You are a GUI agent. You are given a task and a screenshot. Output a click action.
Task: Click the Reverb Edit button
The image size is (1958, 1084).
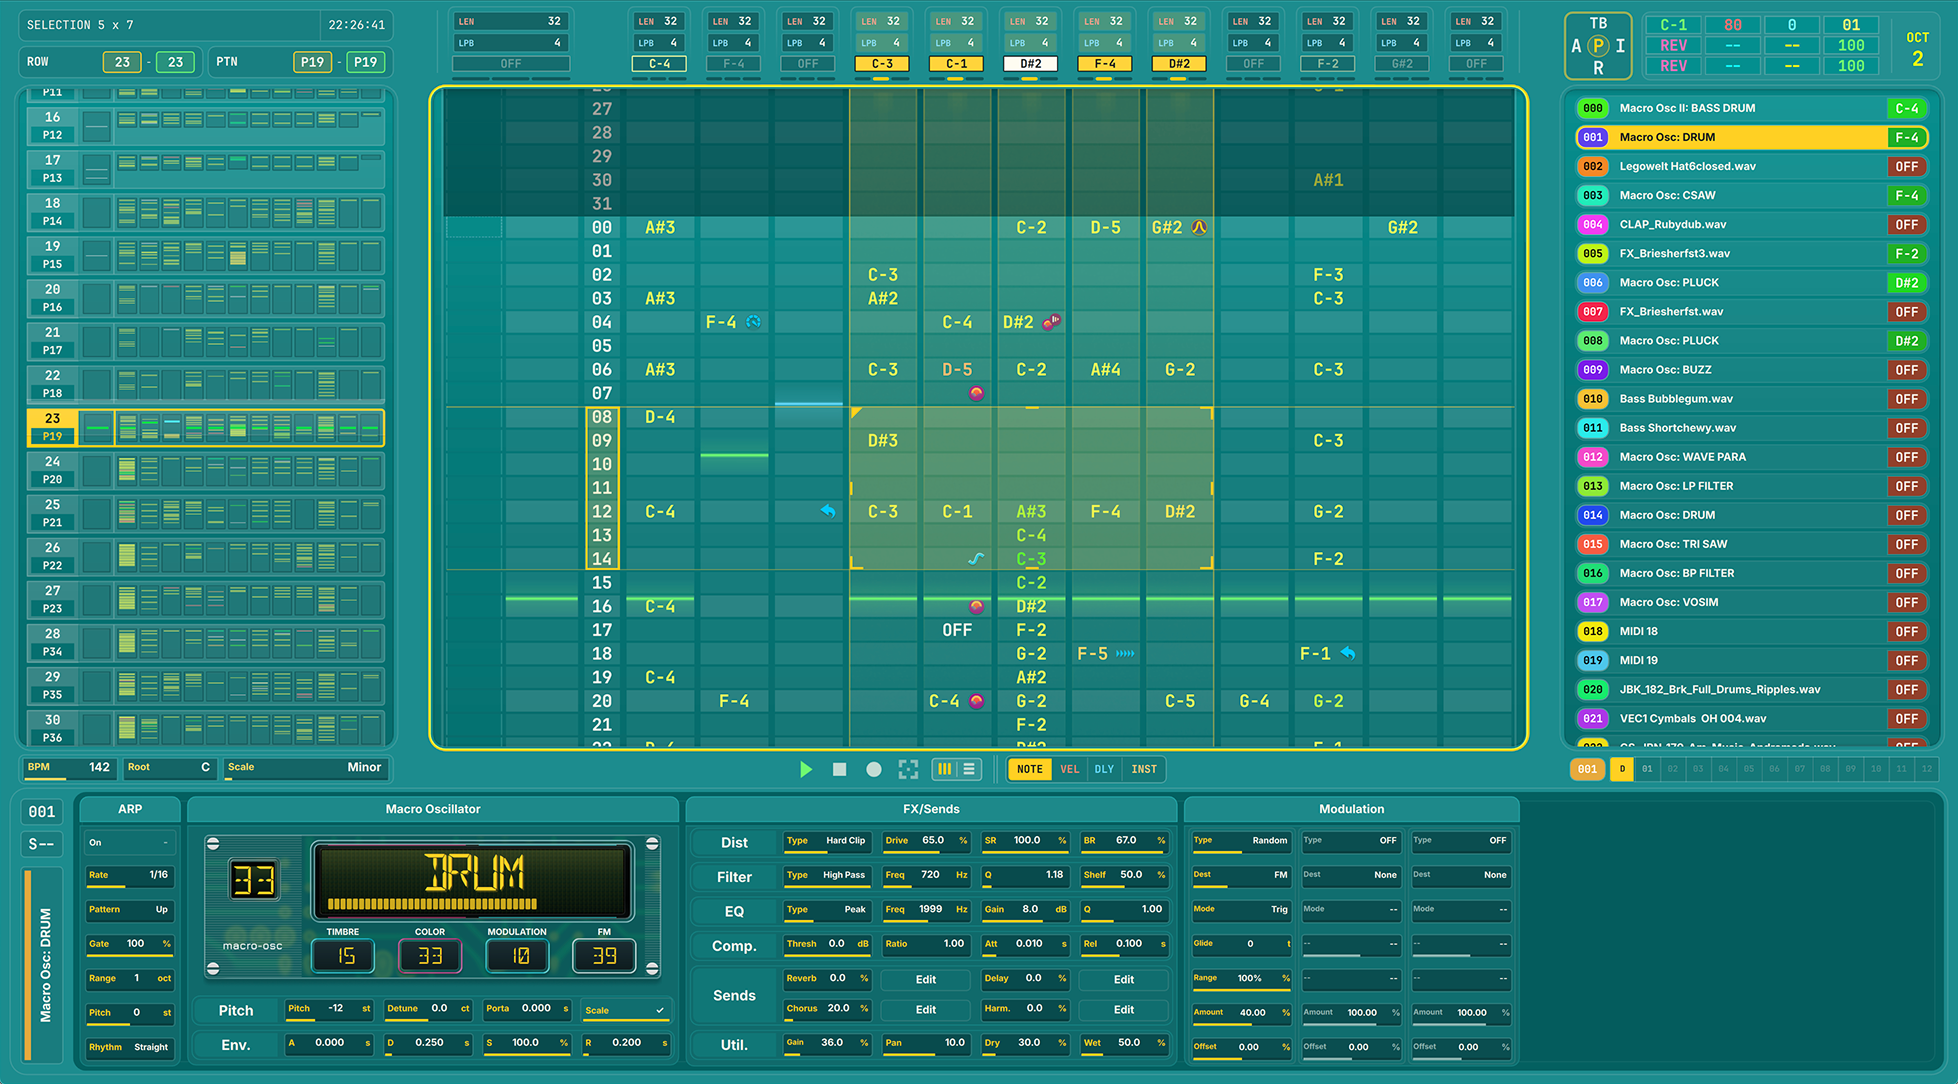click(x=926, y=980)
